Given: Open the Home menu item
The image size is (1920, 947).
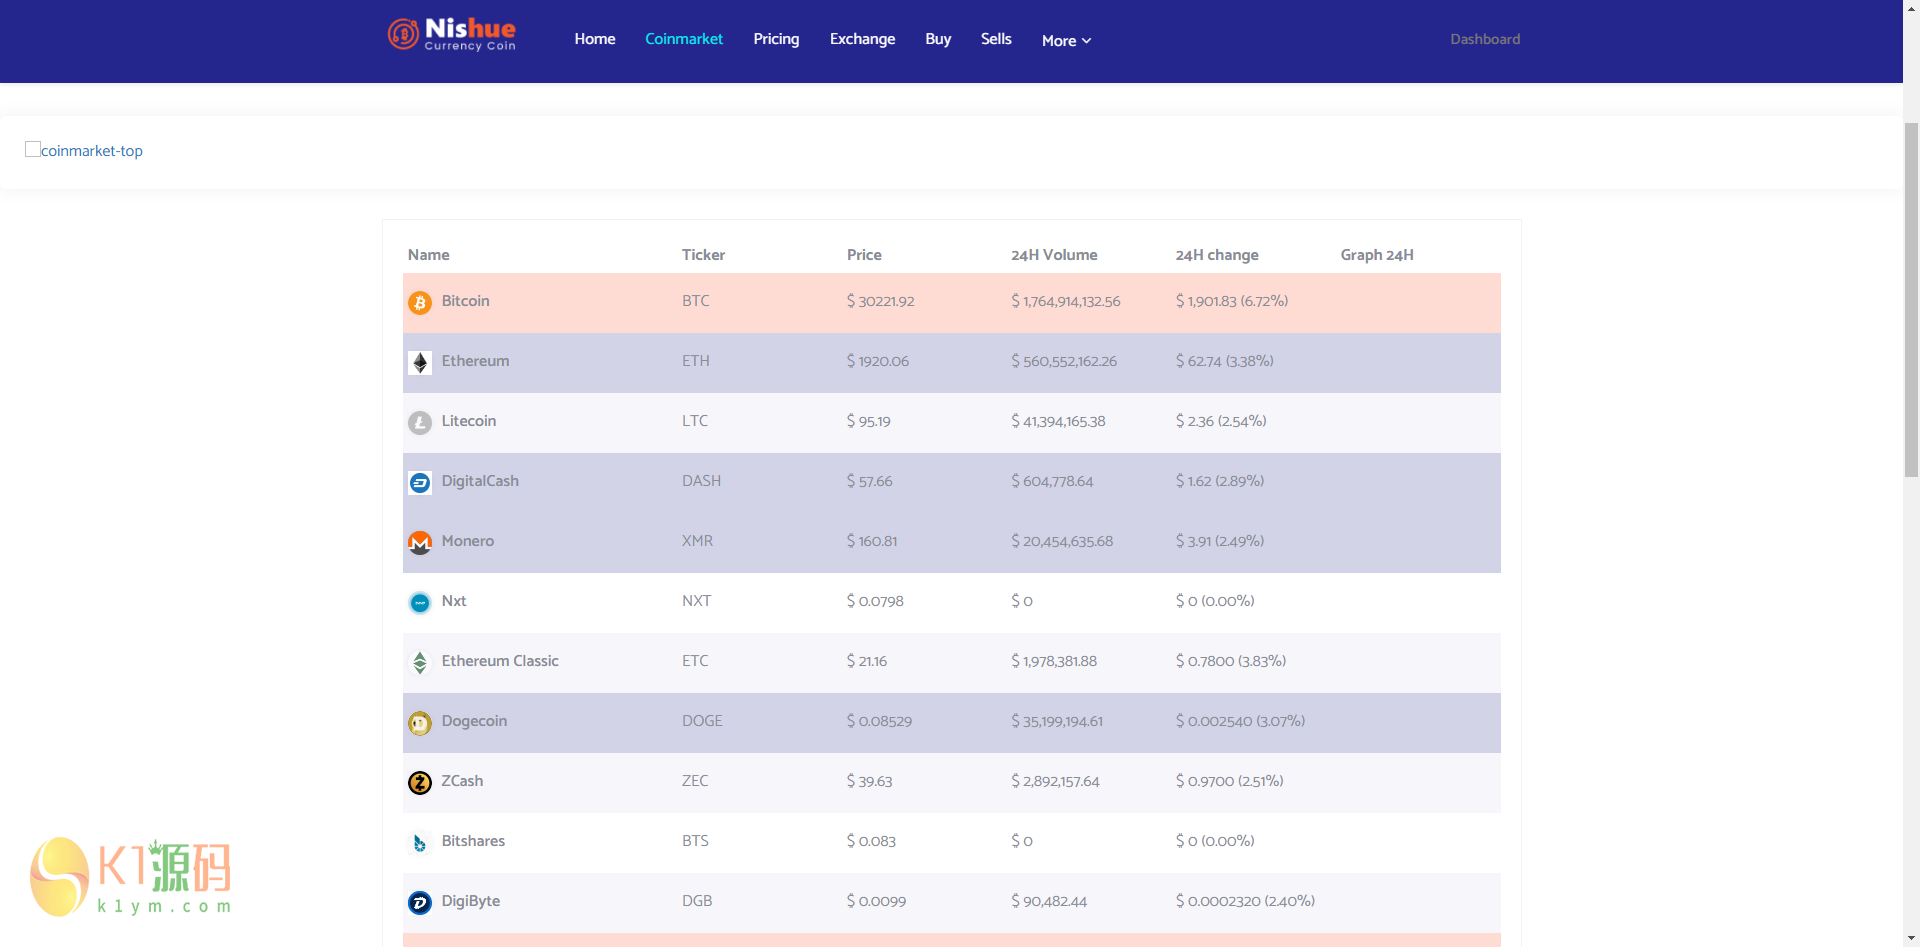Looking at the screenshot, I should point(594,39).
